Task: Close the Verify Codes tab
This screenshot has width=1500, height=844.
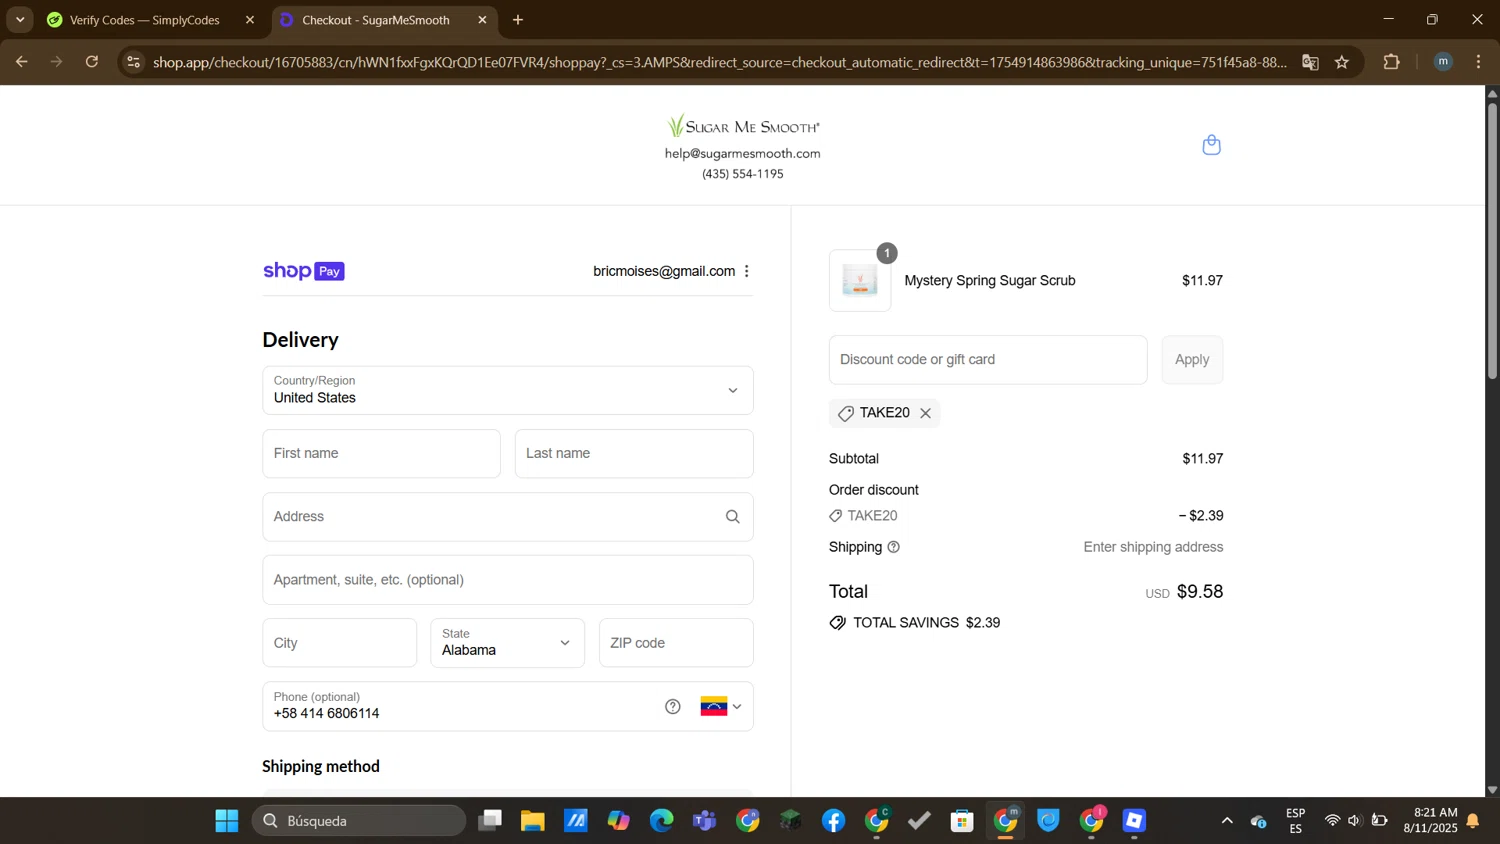Action: point(250,20)
